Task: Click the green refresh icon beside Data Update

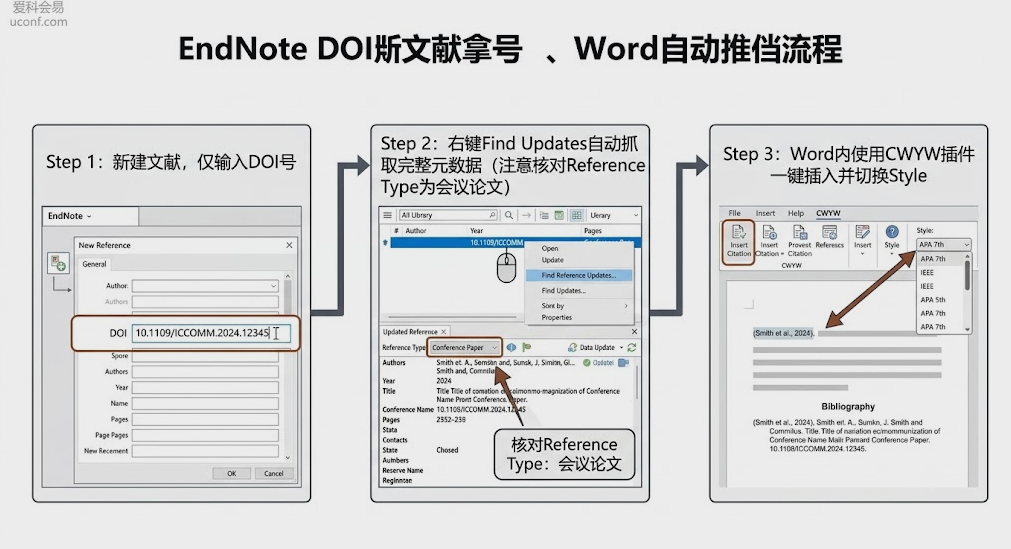Action: 632,347
